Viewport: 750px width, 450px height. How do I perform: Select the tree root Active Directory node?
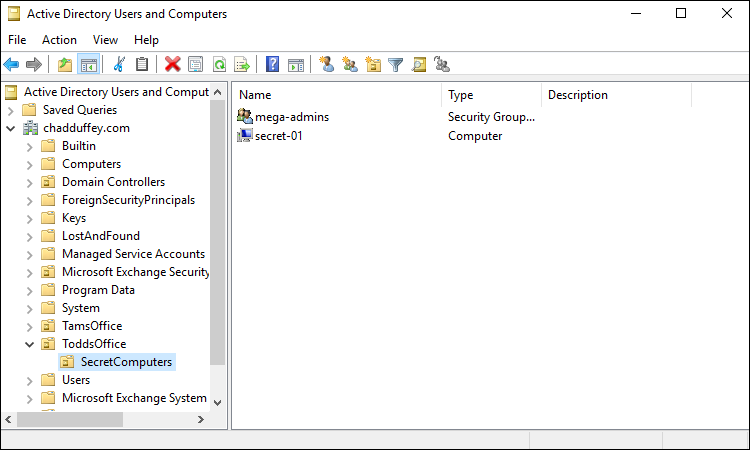pos(116,92)
